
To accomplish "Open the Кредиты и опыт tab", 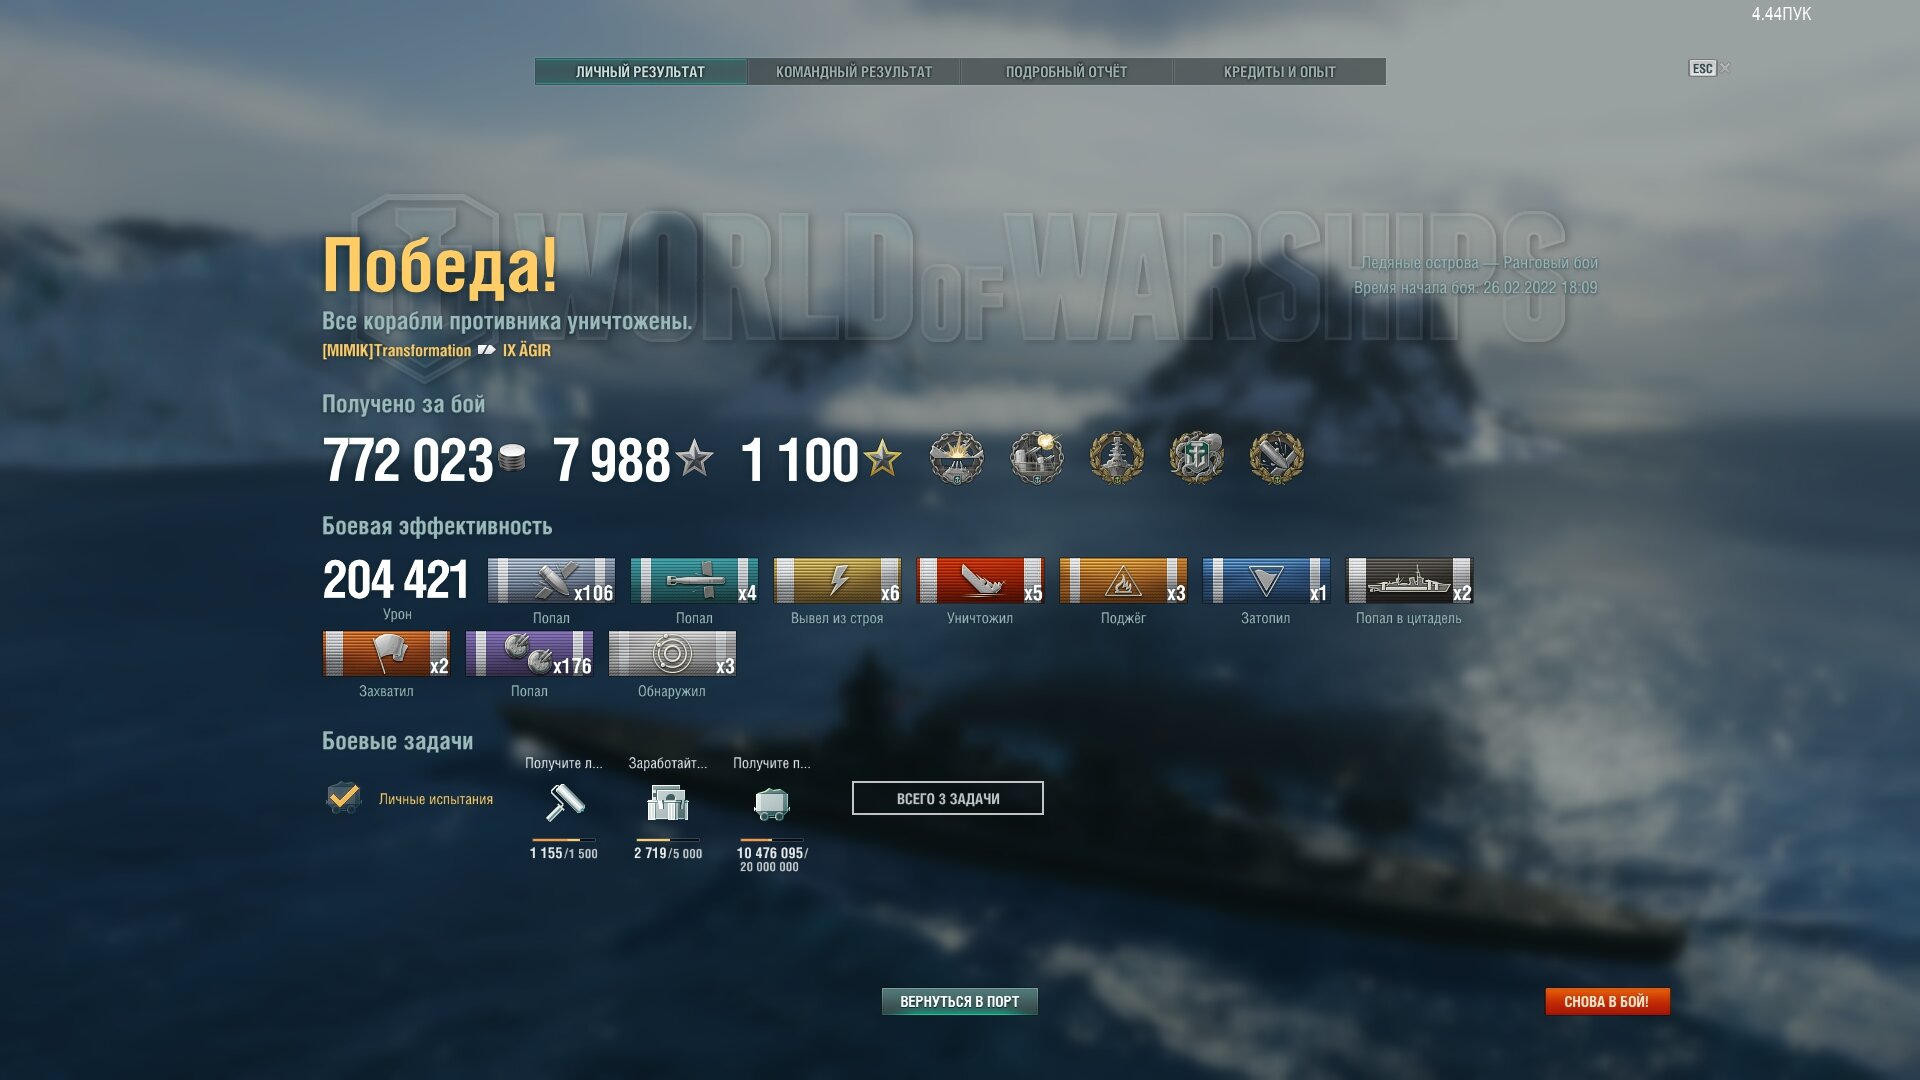I will 1279,72.
